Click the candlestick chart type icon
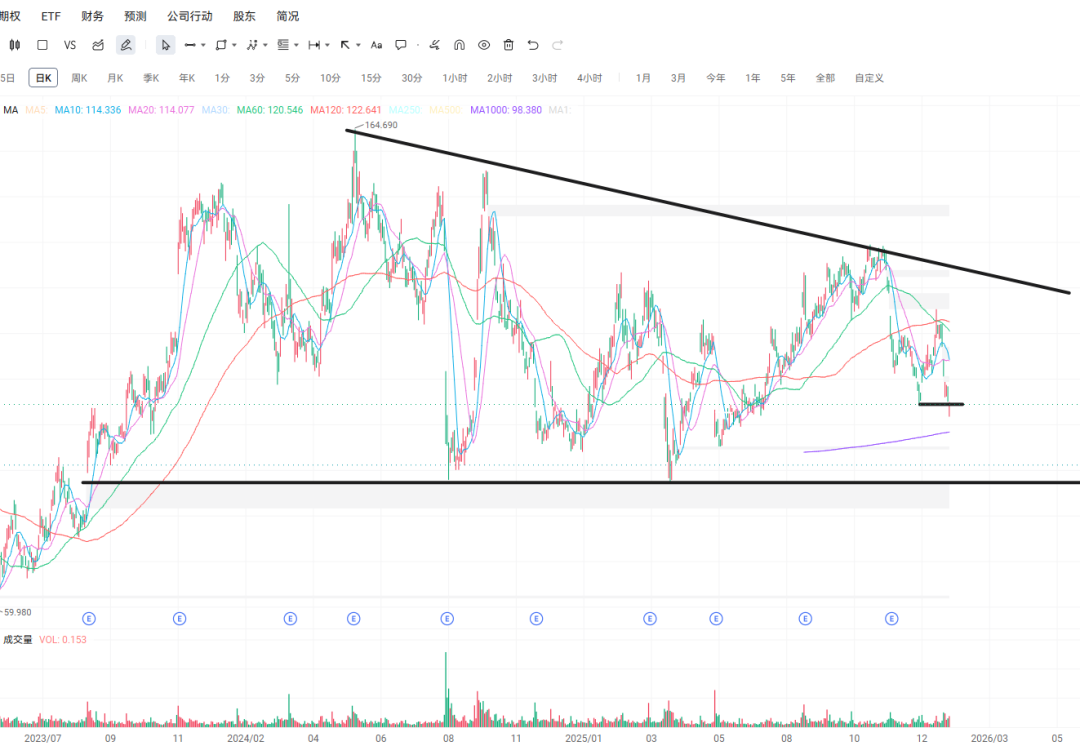Screen dimensions: 1080x746 pyautogui.click(x=14, y=45)
